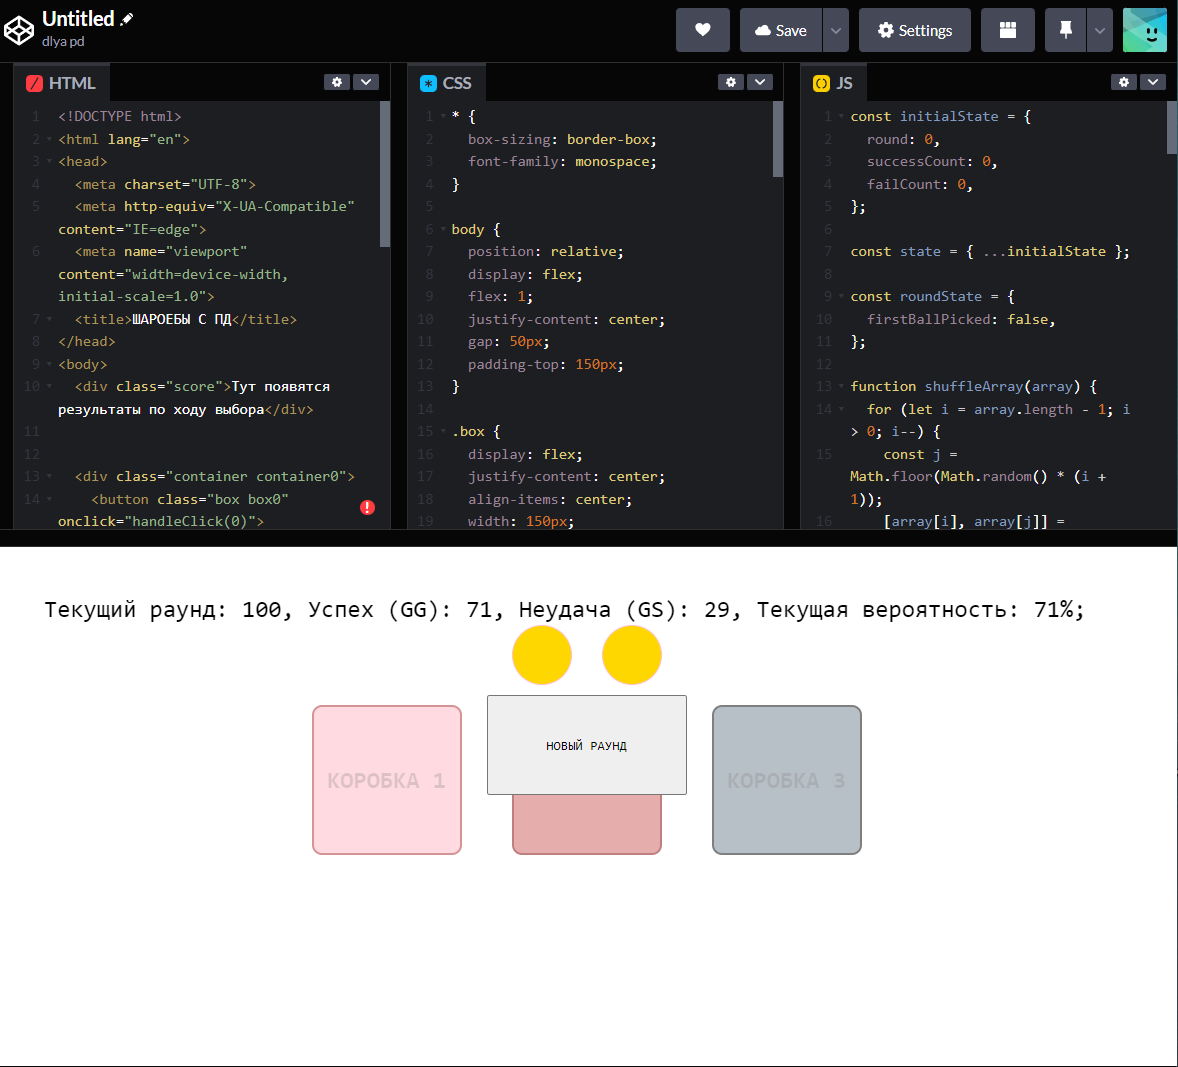Open JS editor settings gear
The height and width of the screenshot is (1067, 1178).
click(1124, 82)
